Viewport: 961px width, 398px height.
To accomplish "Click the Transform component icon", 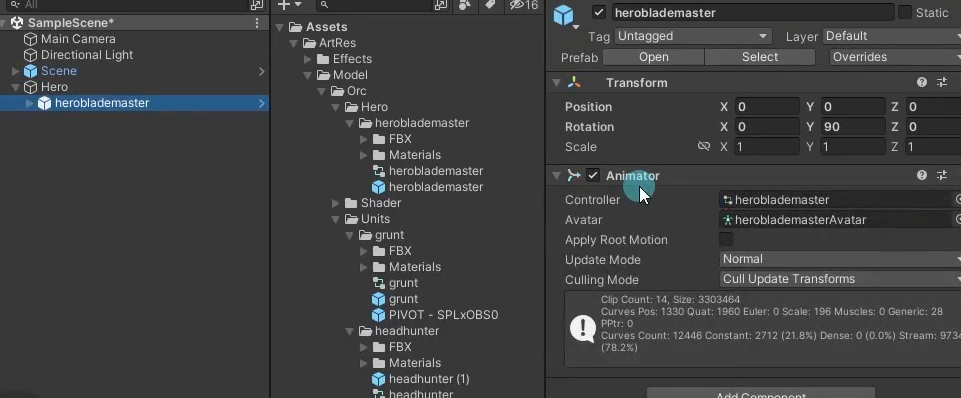I will pos(574,82).
